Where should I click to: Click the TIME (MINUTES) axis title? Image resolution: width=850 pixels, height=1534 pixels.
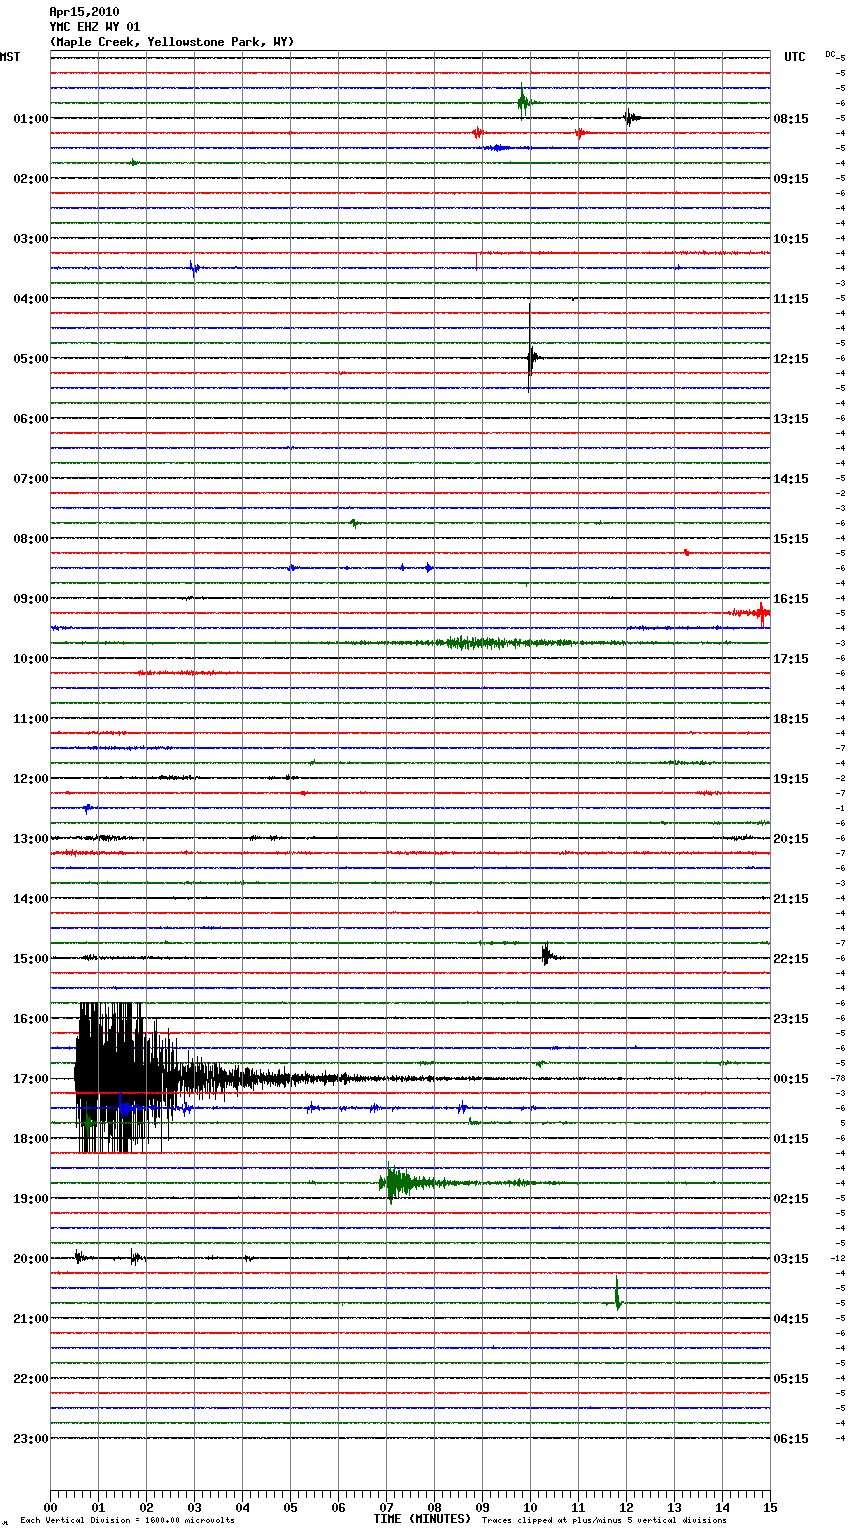[x=422, y=1519]
